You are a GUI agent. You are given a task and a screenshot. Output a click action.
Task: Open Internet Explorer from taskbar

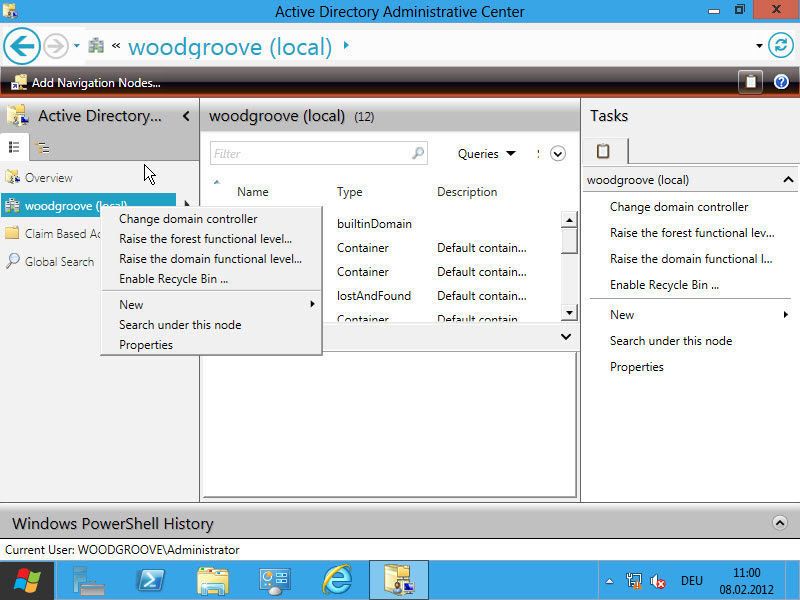(337, 581)
